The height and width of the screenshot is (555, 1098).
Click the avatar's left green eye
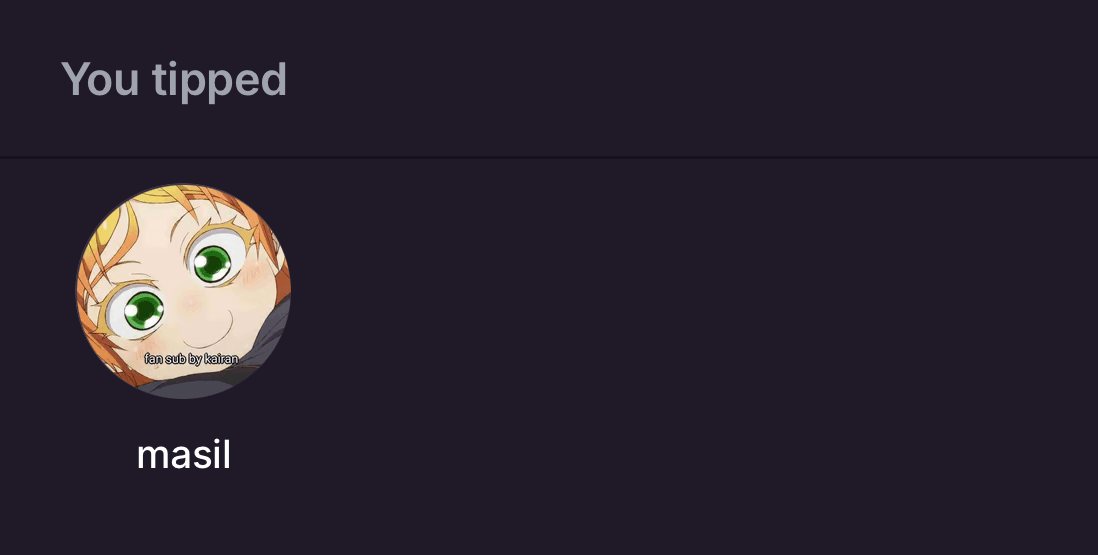point(142,309)
